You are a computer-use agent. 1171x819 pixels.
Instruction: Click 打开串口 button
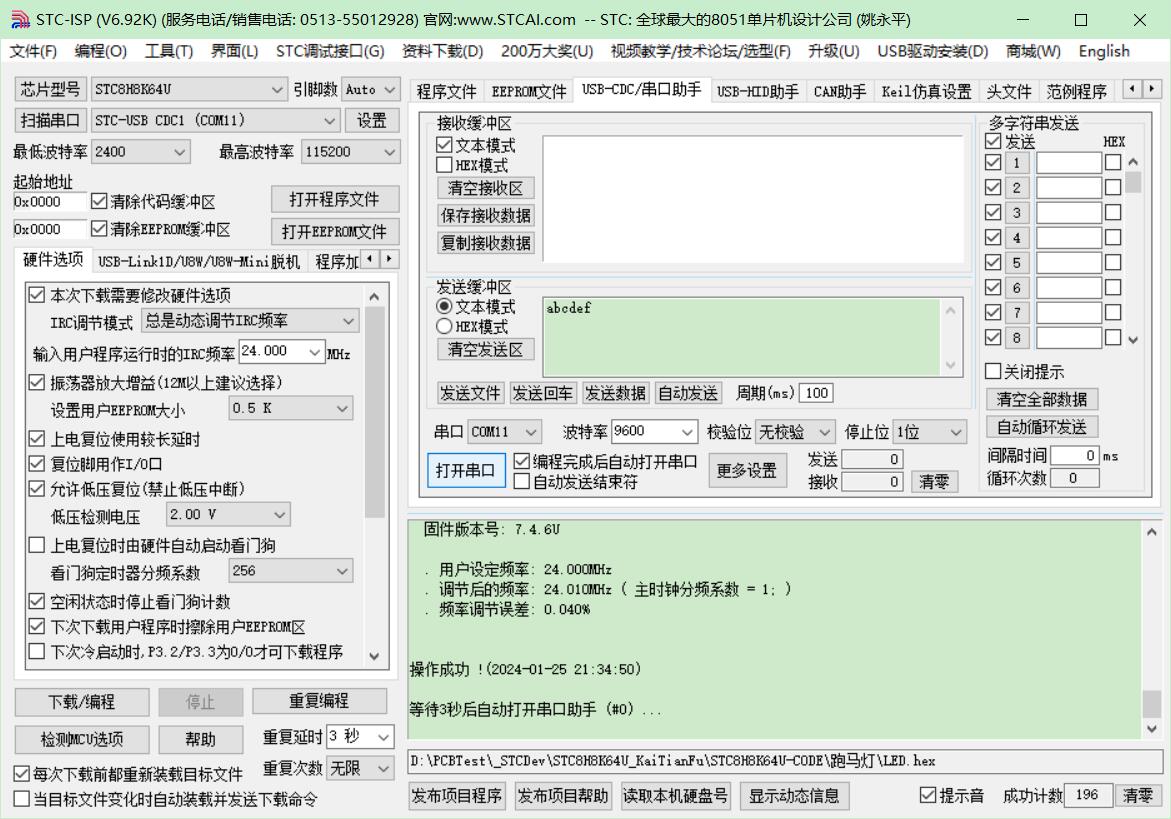[466, 470]
